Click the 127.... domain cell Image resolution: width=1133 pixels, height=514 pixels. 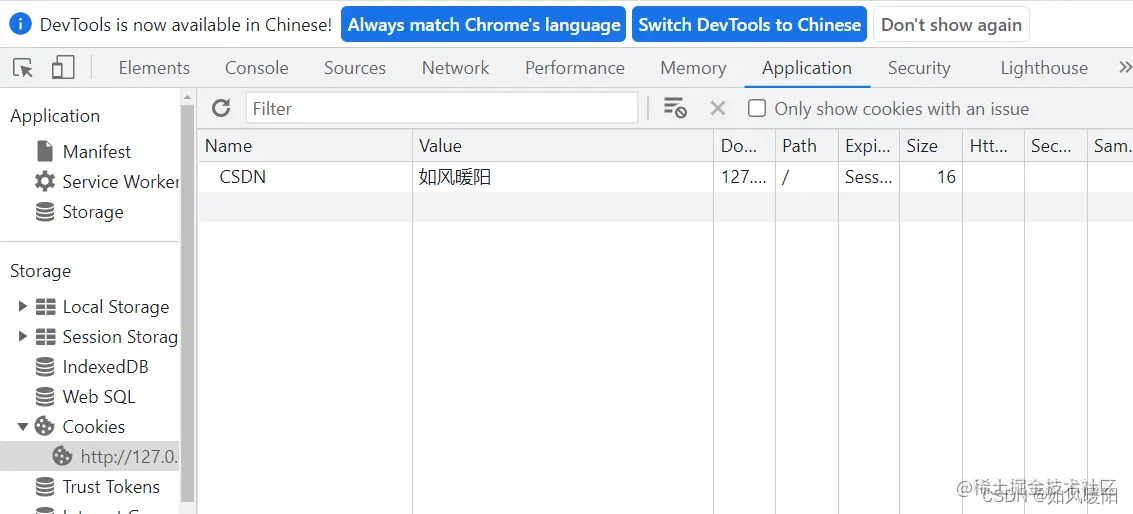coord(744,176)
